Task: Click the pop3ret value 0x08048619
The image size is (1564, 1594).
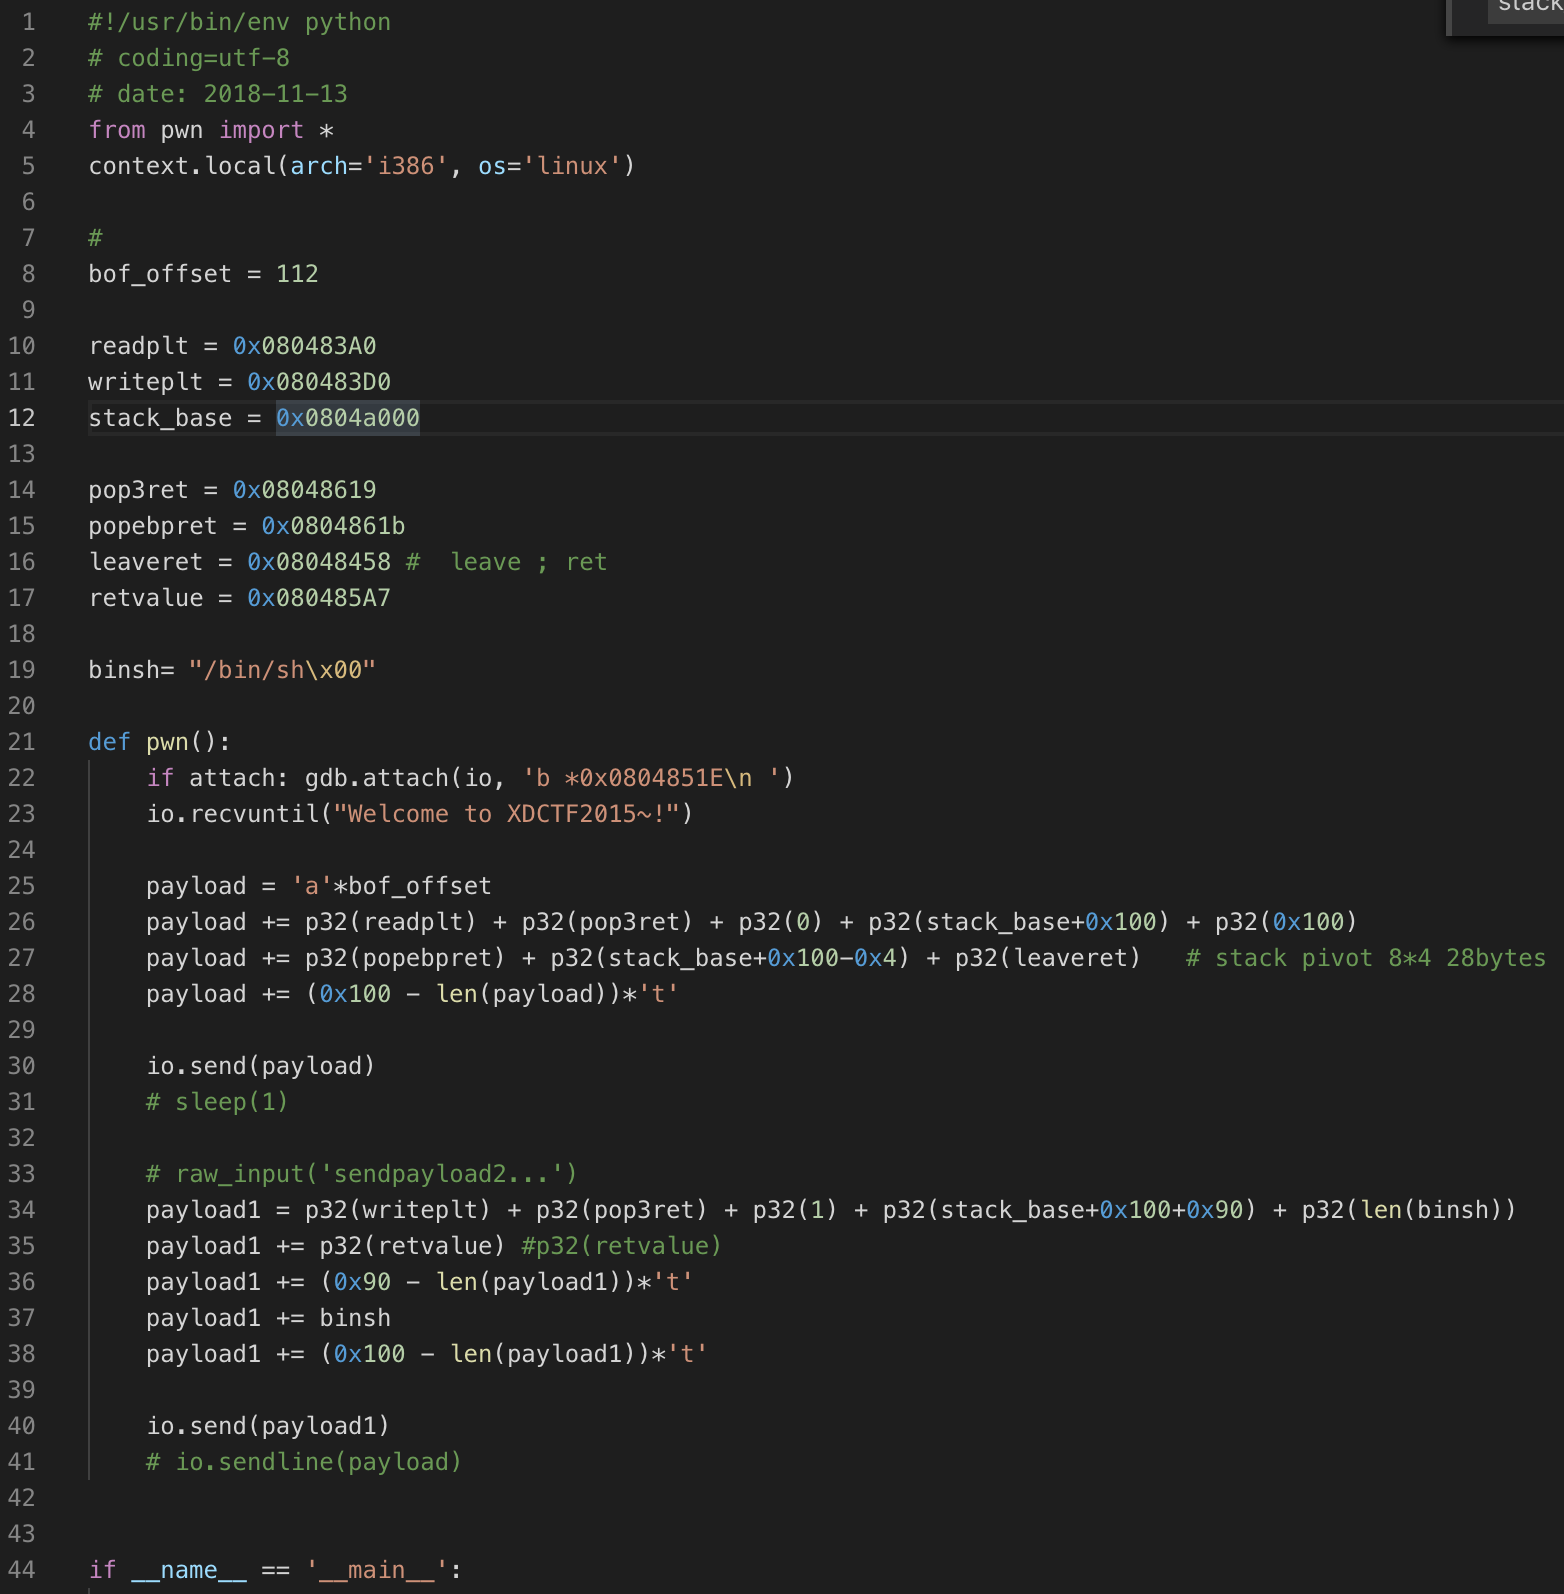Action: (x=305, y=490)
